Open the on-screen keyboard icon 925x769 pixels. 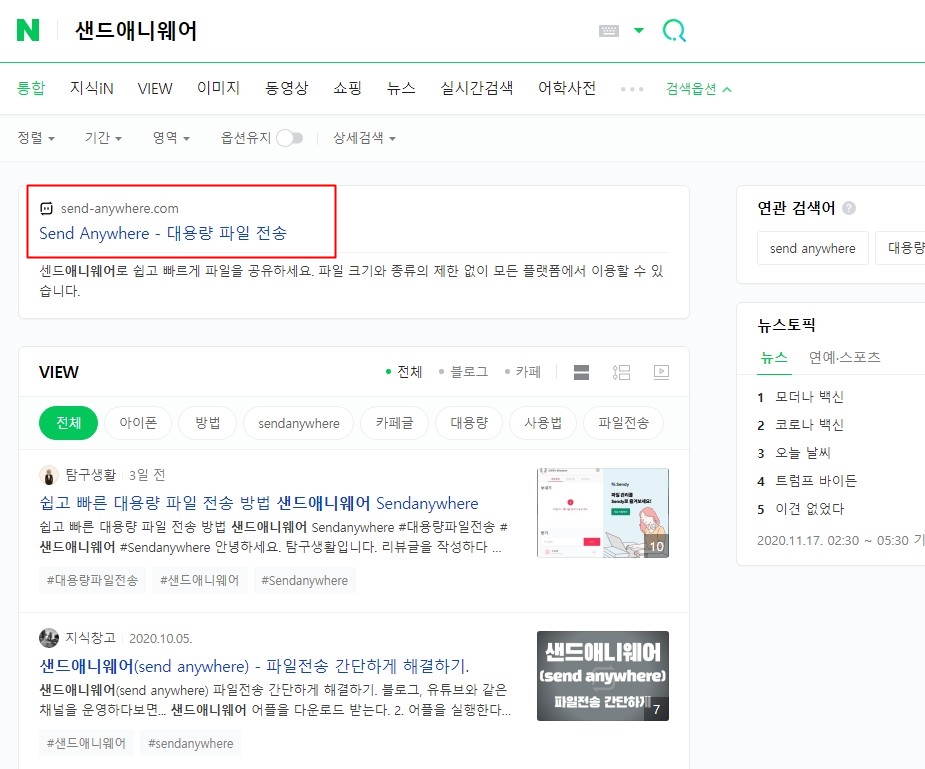click(x=609, y=31)
